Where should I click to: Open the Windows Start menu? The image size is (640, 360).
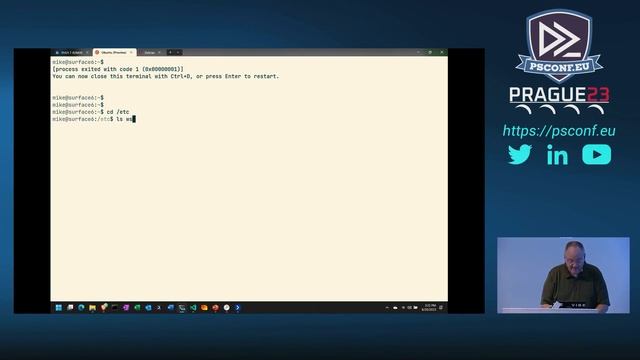pyautogui.click(x=59, y=308)
